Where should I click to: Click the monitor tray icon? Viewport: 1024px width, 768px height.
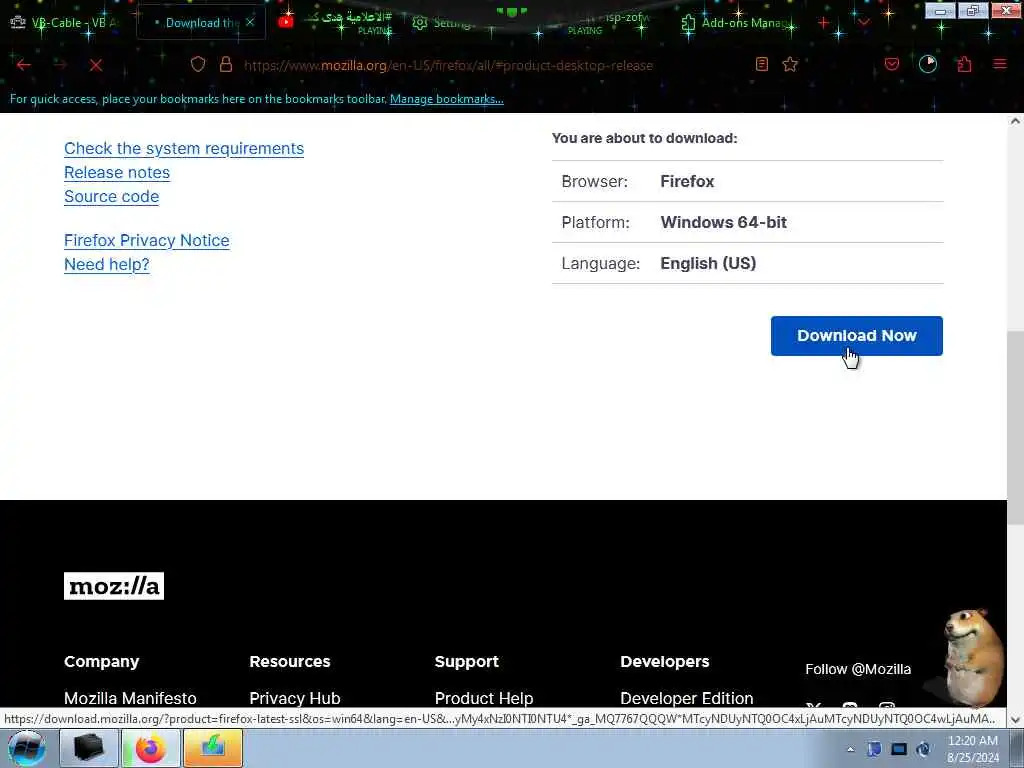[899, 749]
